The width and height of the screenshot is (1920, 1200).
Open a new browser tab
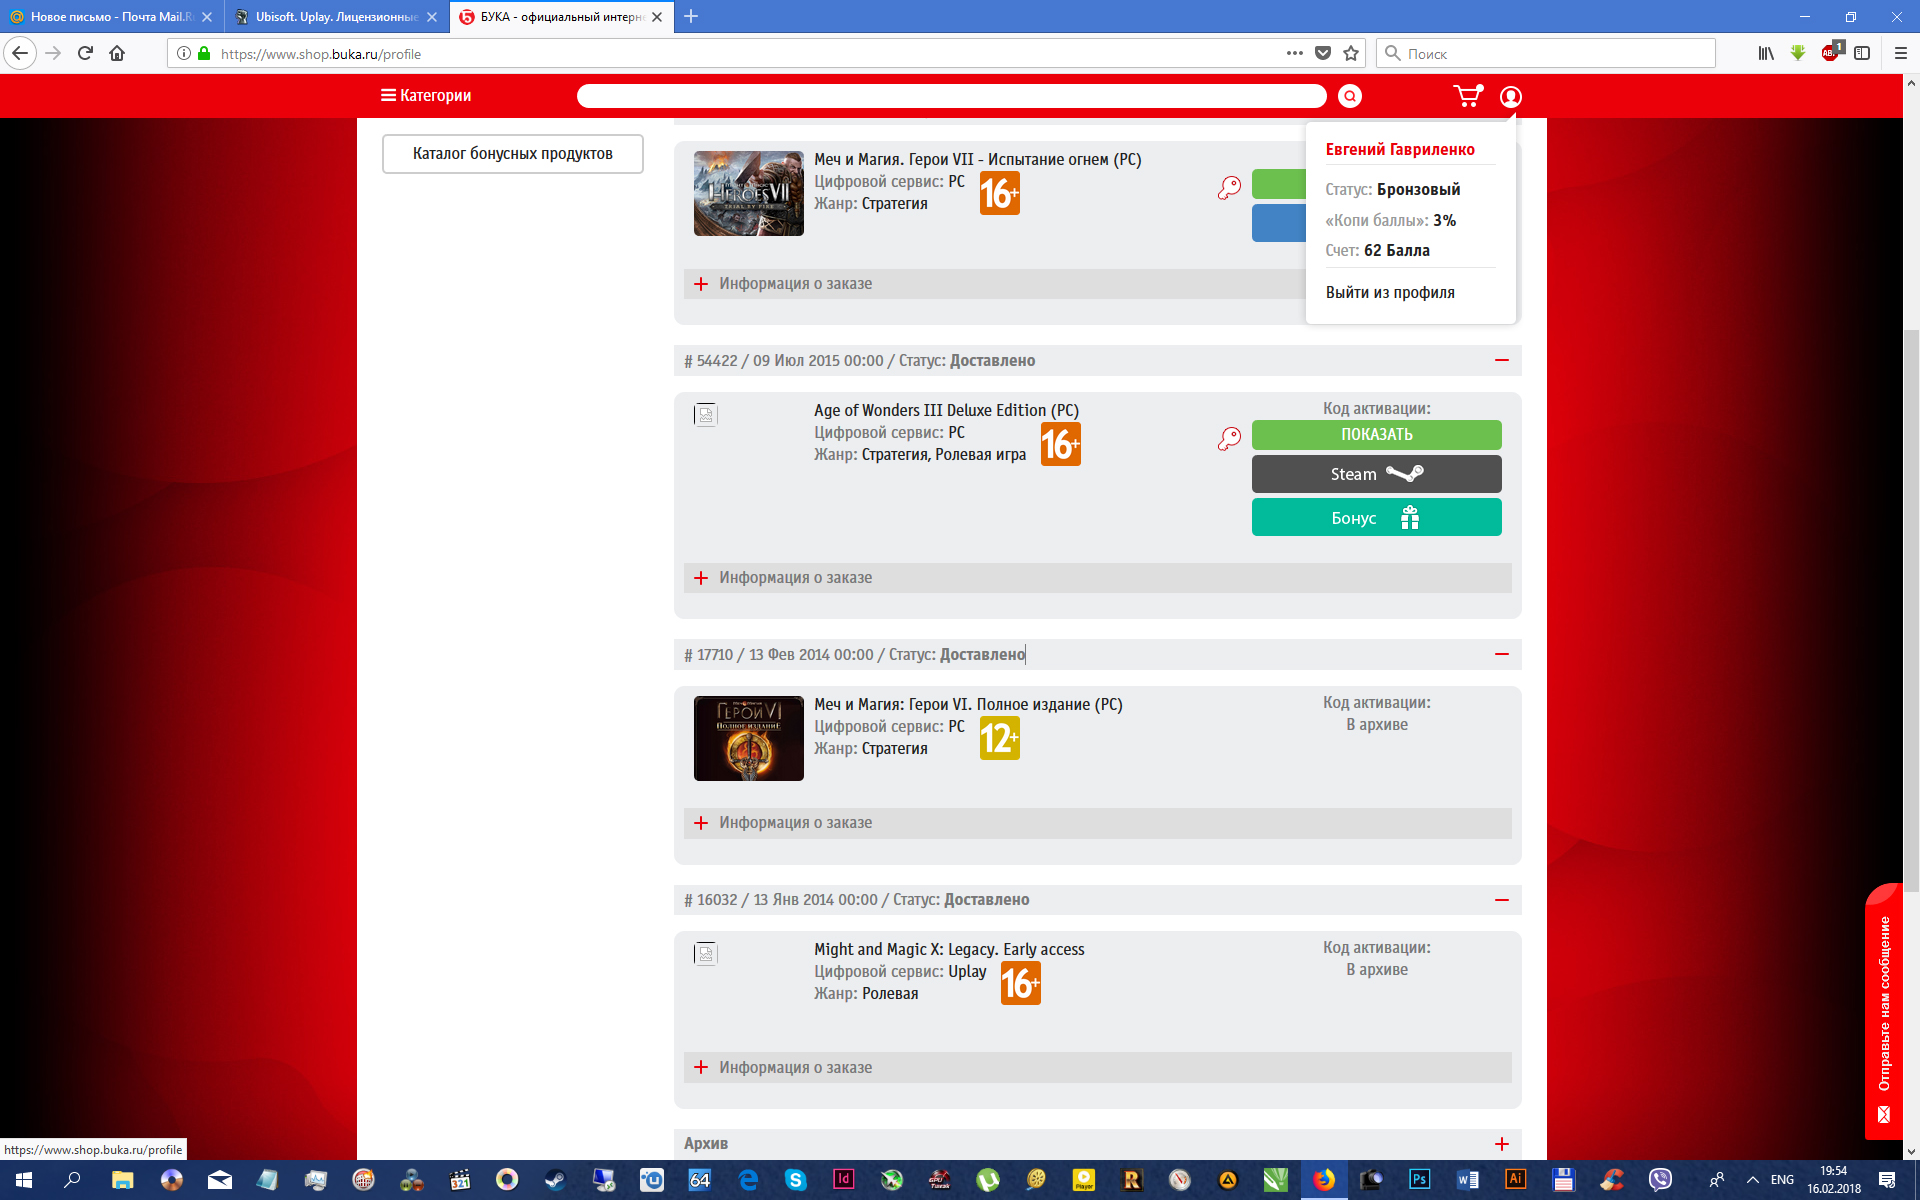click(690, 17)
